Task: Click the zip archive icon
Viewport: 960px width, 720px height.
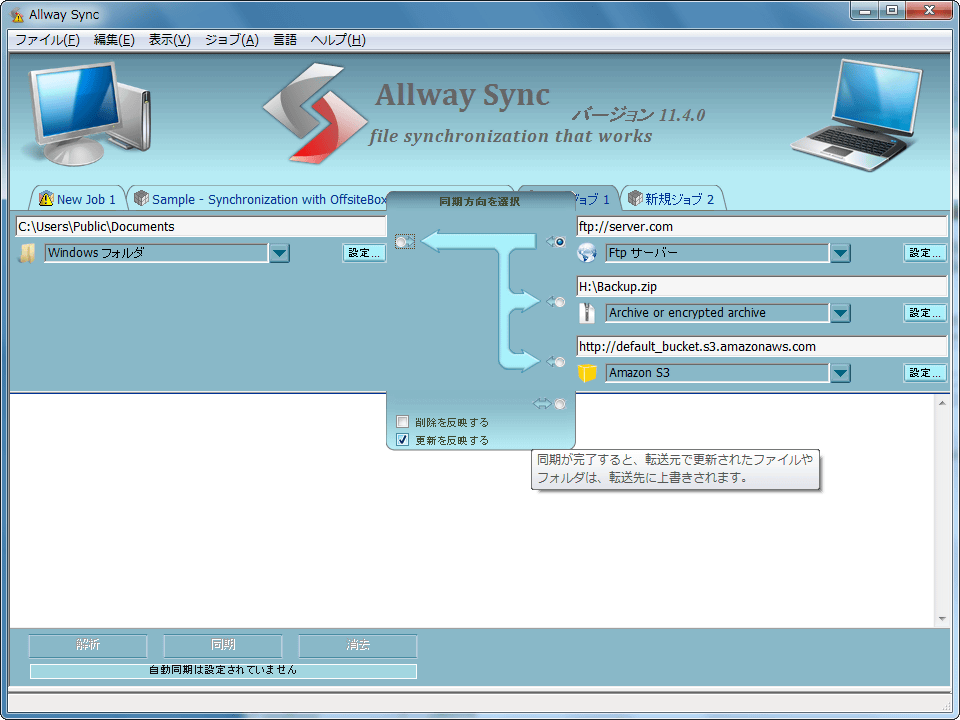Action: pyautogui.click(x=587, y=313)
